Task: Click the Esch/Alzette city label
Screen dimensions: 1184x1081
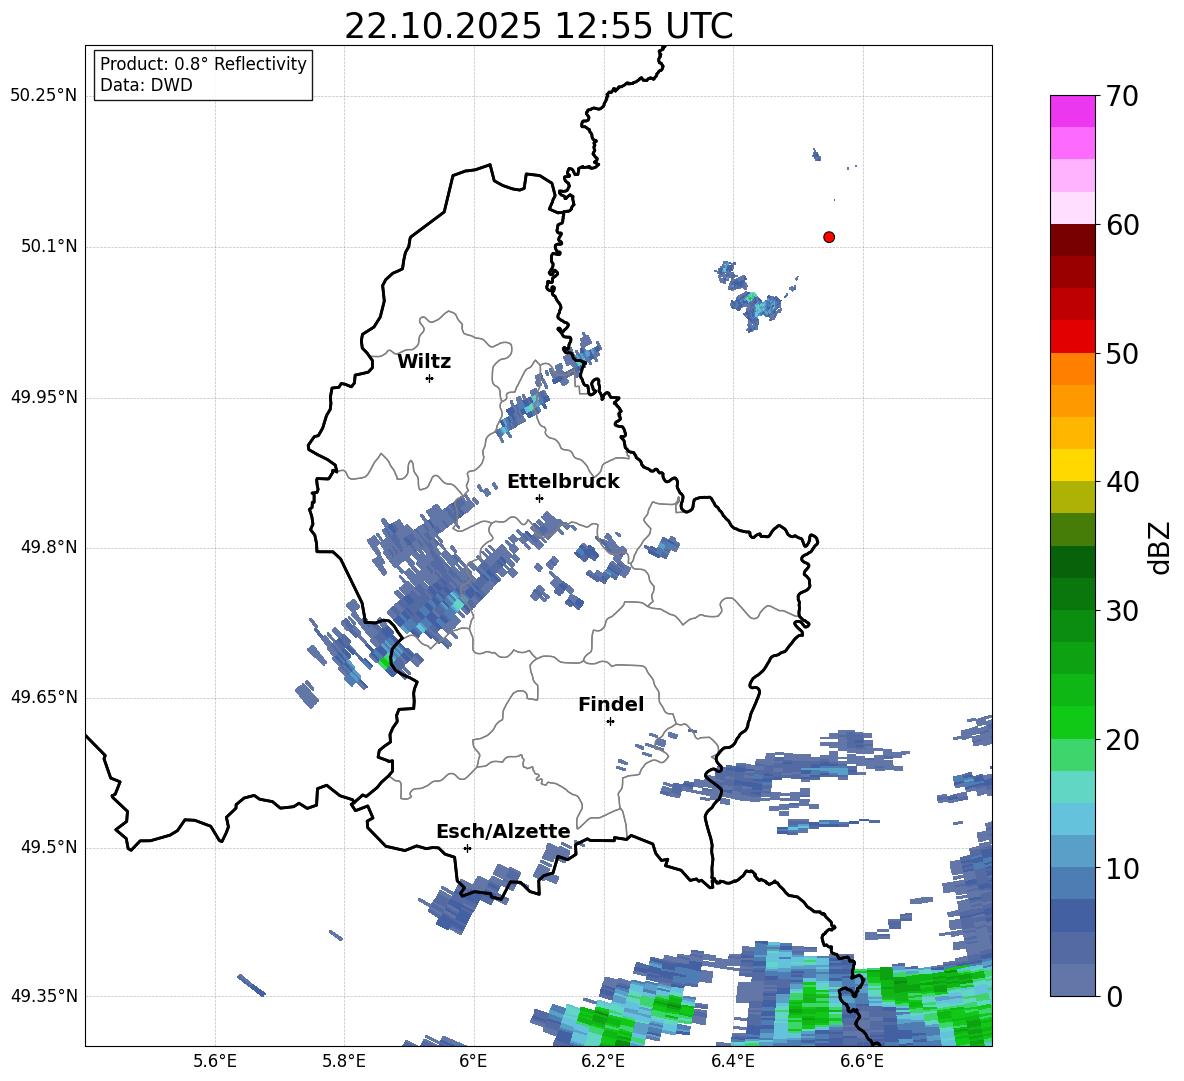Action: click(503, 831)
